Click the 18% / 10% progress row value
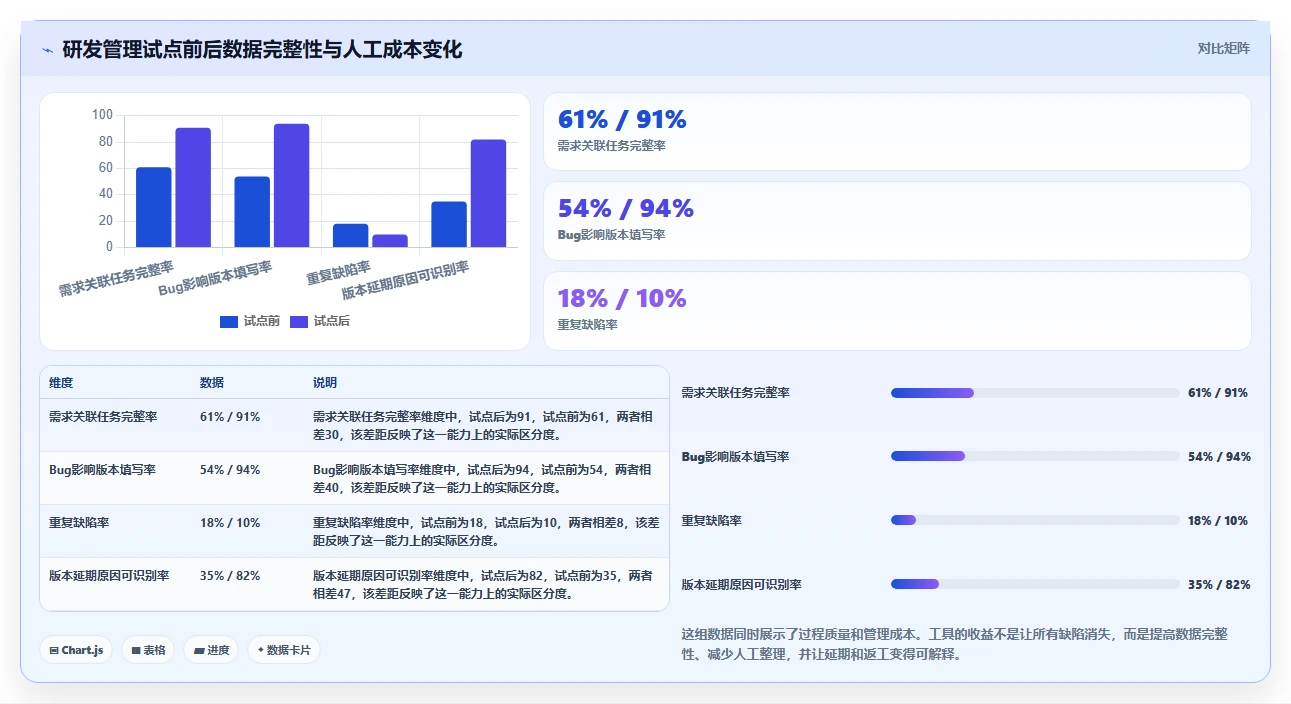 [x=1218, y=521]
